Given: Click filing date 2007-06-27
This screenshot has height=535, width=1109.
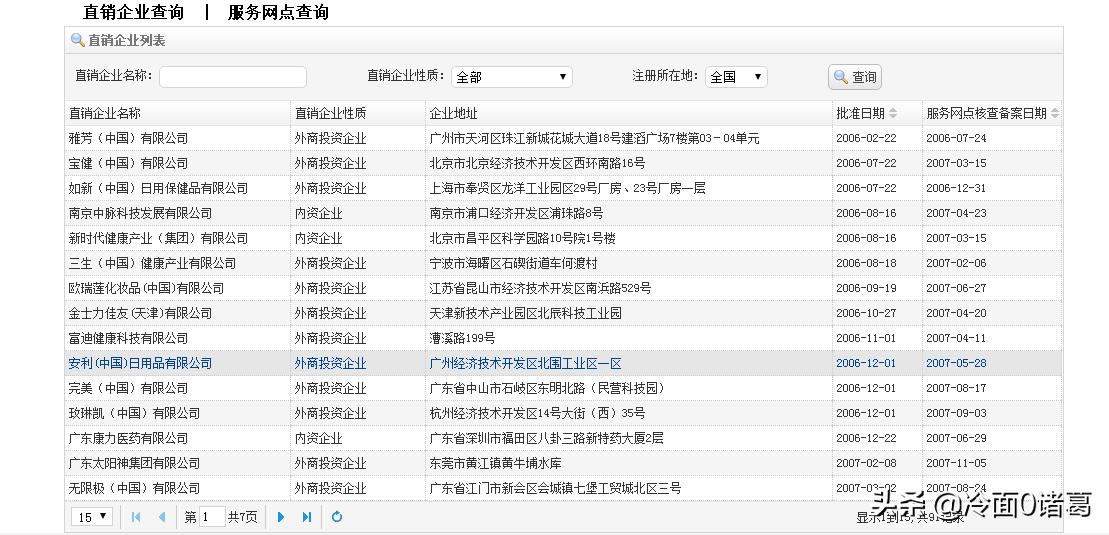Looking at the screenshot, I should click(x=956, y=288).
